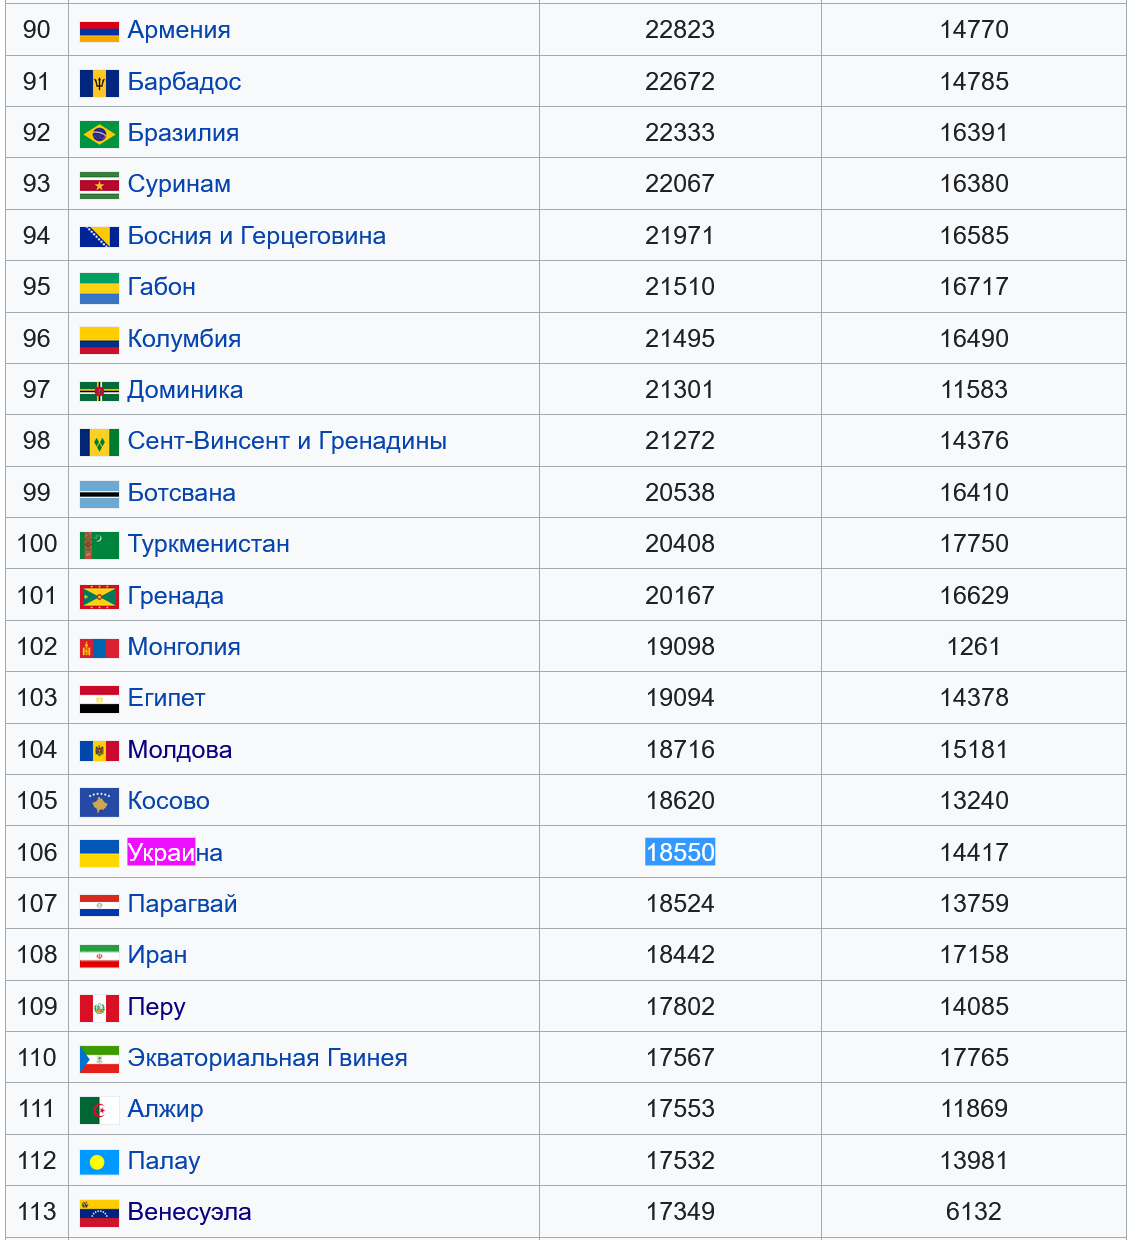Click the Egypt flag icon
The height and width of the screenshot is (1240, 1130).
tap(99, 699)
